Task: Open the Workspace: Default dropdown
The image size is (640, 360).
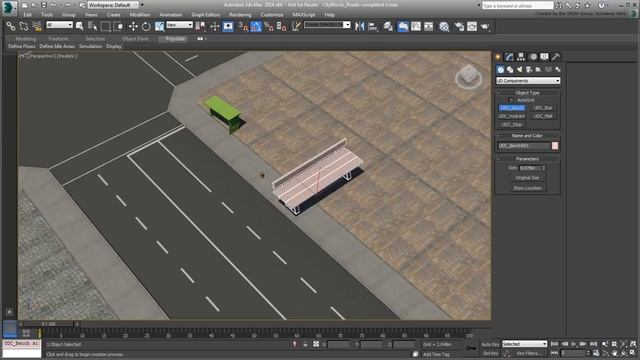Action: pyautogui.click(x=113, y=5)
